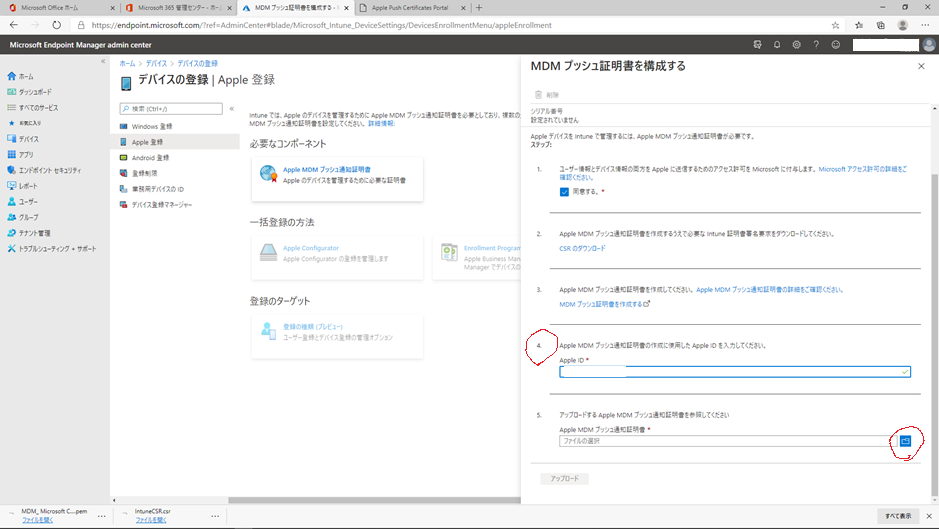
Task: Click the panel vertical scrollbar
Action: point(935,334)
